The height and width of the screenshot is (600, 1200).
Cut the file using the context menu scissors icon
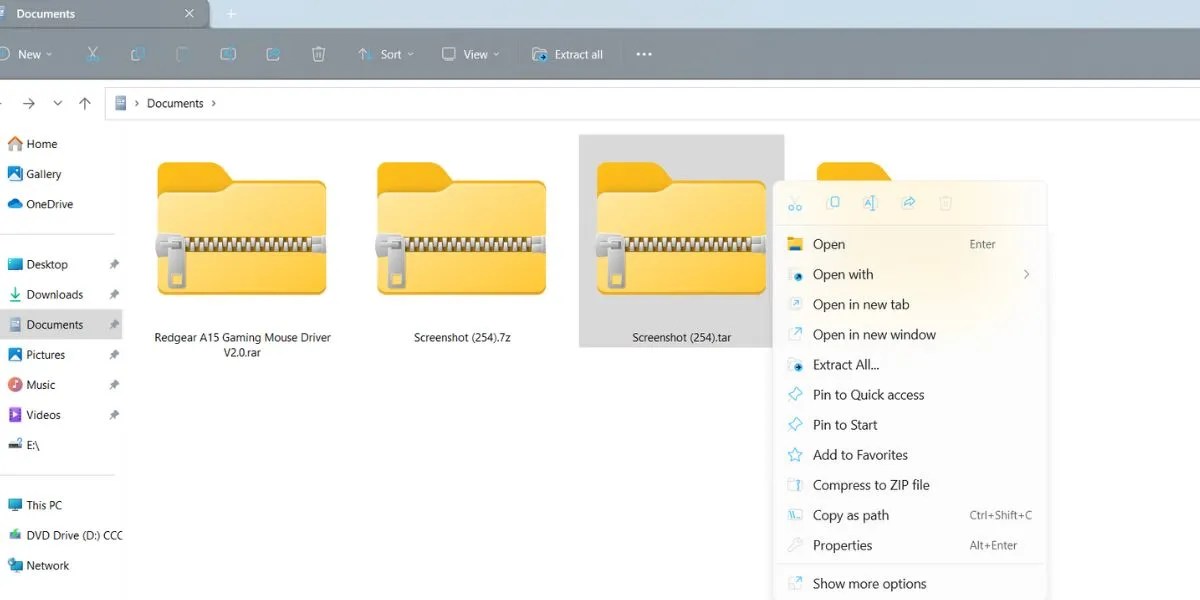pyautogui.click(x=795, y=202)
